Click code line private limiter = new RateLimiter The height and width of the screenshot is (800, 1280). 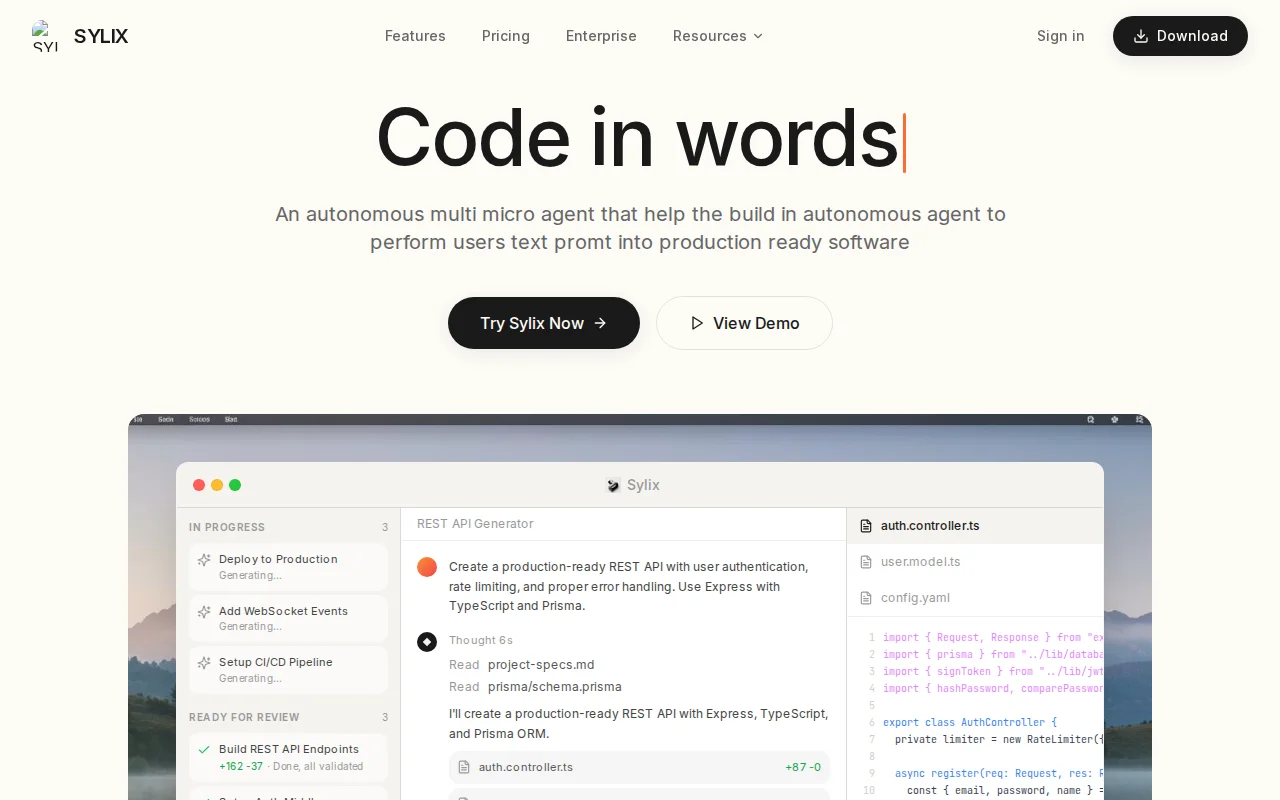click(999, 739)
